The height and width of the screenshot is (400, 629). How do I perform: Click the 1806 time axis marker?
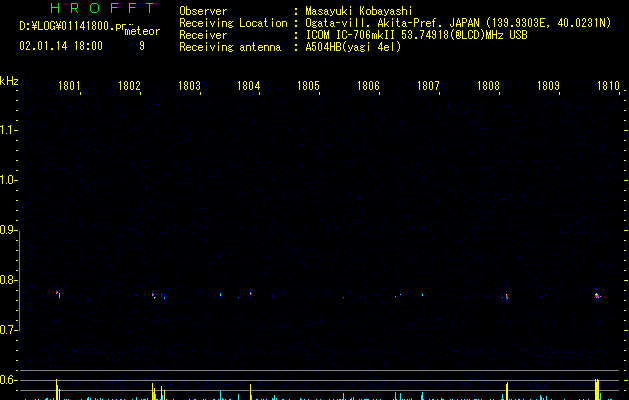(x=368, y=86)
